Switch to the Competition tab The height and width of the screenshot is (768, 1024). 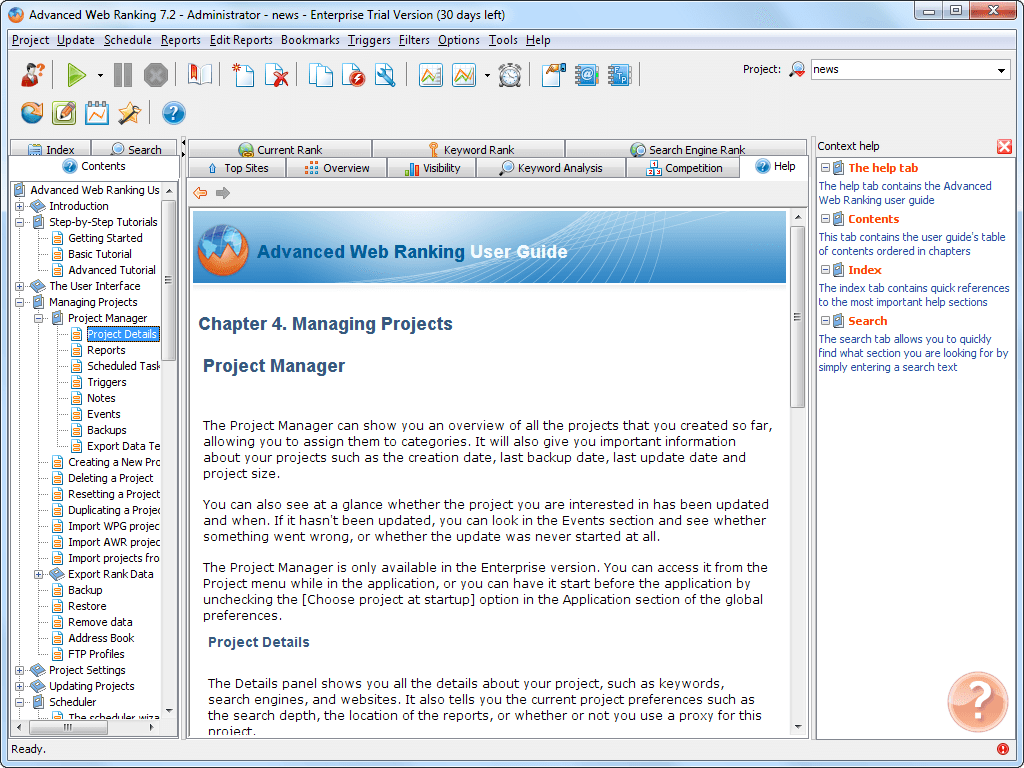683,168
